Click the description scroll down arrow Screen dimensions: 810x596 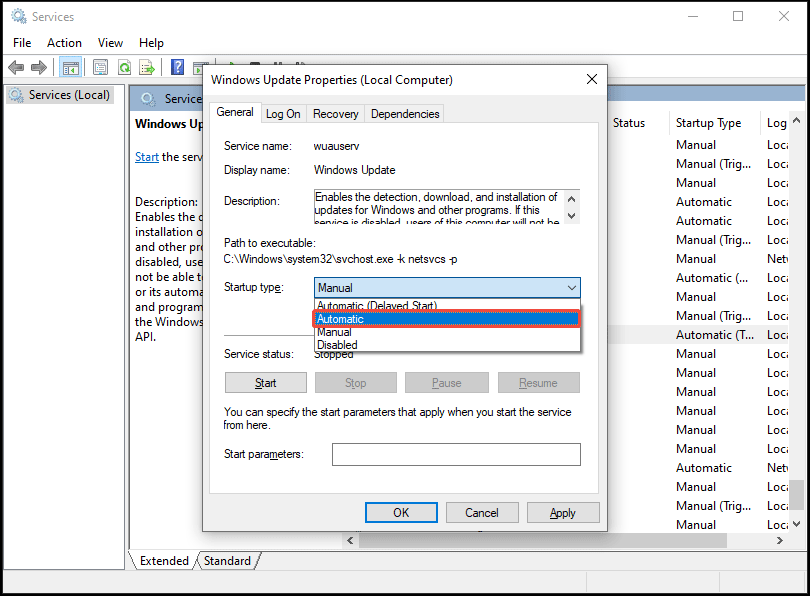point(570,215)
